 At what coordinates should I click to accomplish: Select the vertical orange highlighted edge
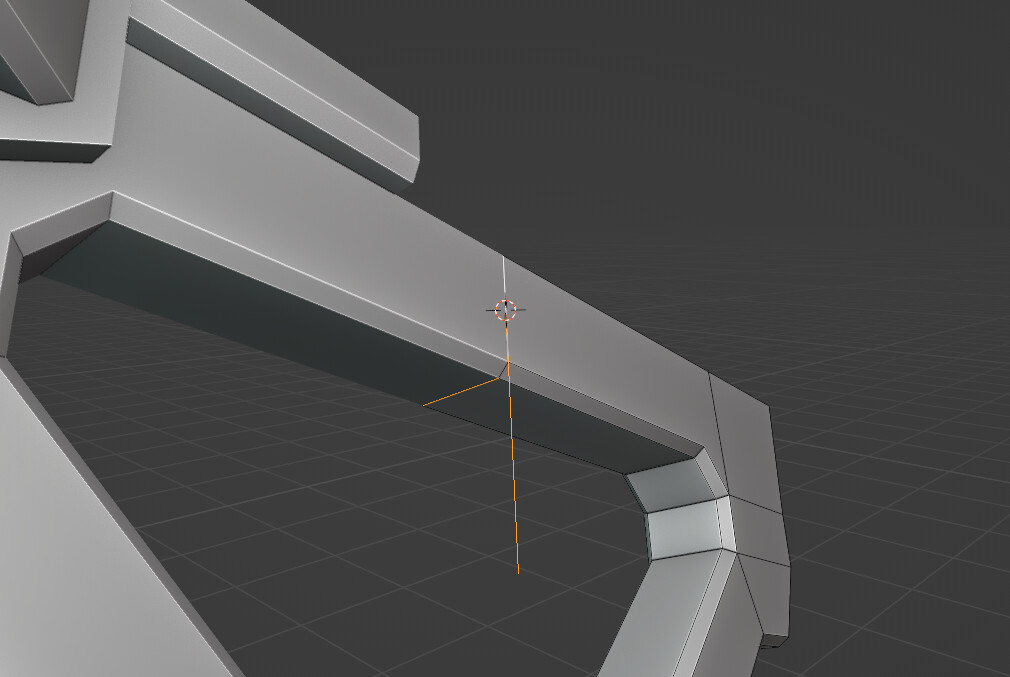pyautogui.click(x=511, y=480)
